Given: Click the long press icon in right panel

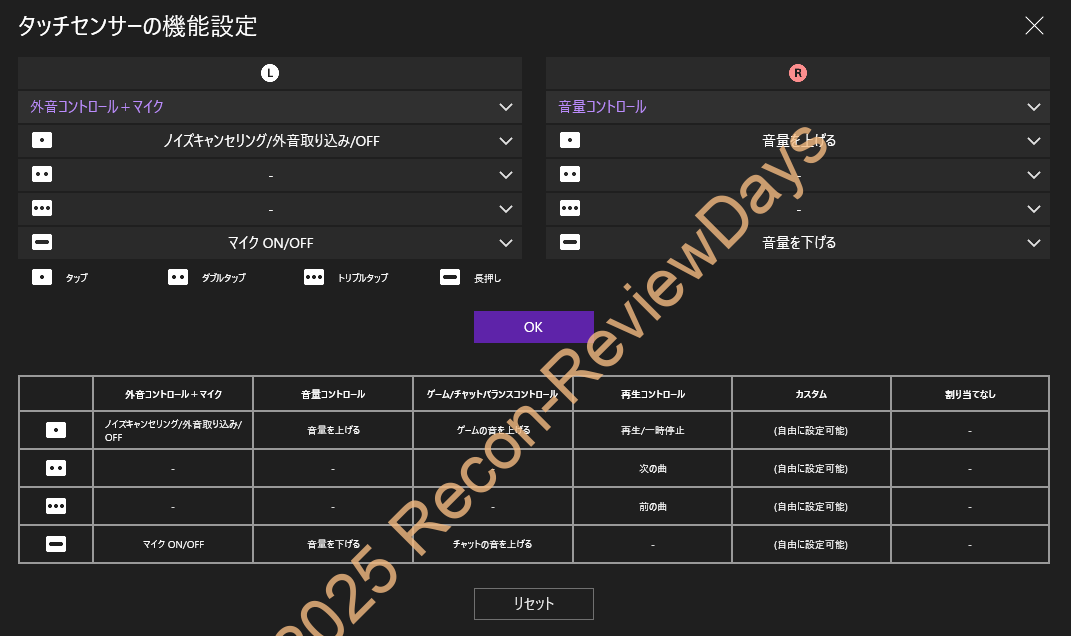Looking at the screenshot, I should coord(570,243).
